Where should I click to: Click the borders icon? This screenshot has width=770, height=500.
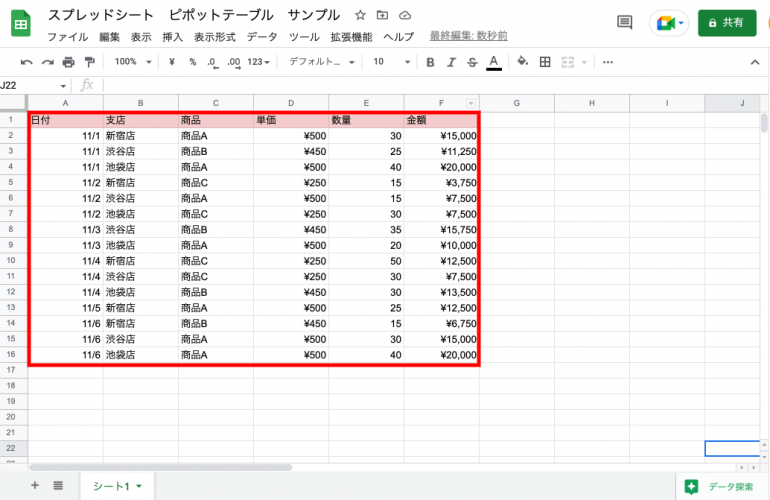pyautogui.click(x=545, y=62)
